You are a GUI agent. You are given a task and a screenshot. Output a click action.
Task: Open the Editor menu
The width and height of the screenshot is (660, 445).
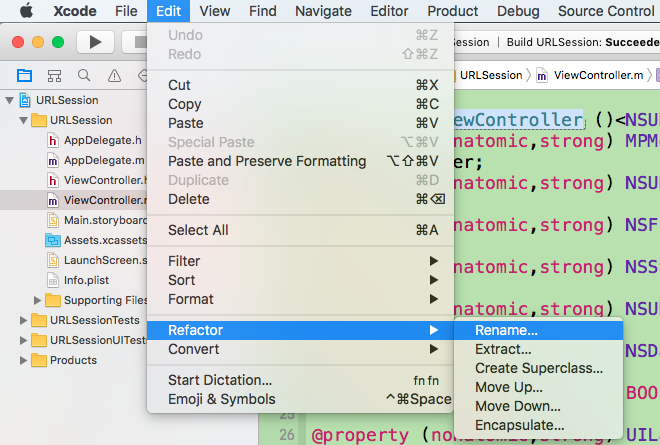(x=389, y=11)
